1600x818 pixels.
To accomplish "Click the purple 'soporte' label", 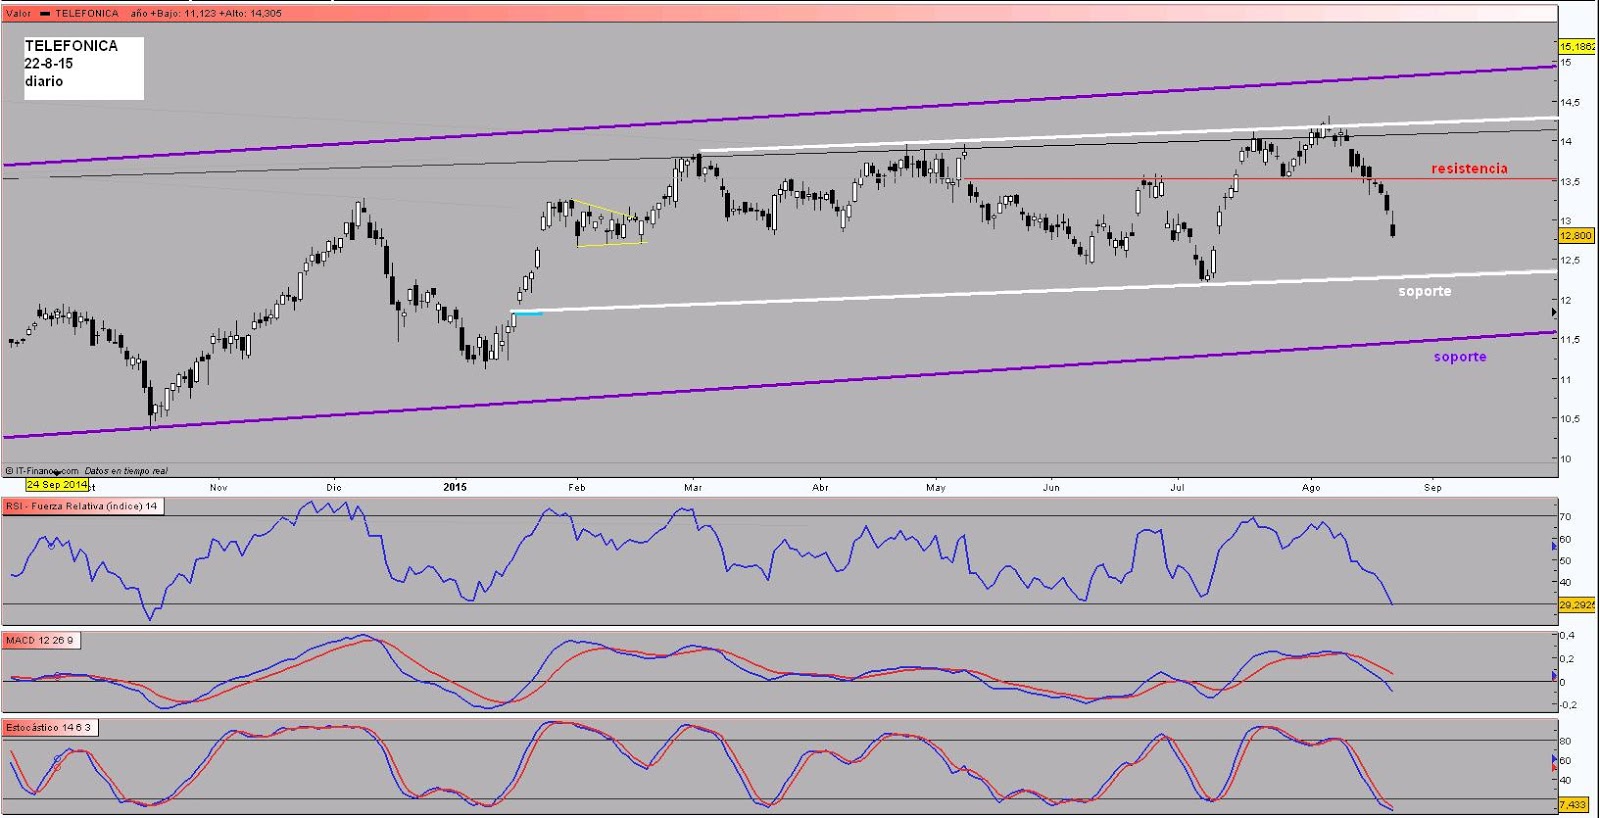I will pyautogui.click(x=1460, y=356).
